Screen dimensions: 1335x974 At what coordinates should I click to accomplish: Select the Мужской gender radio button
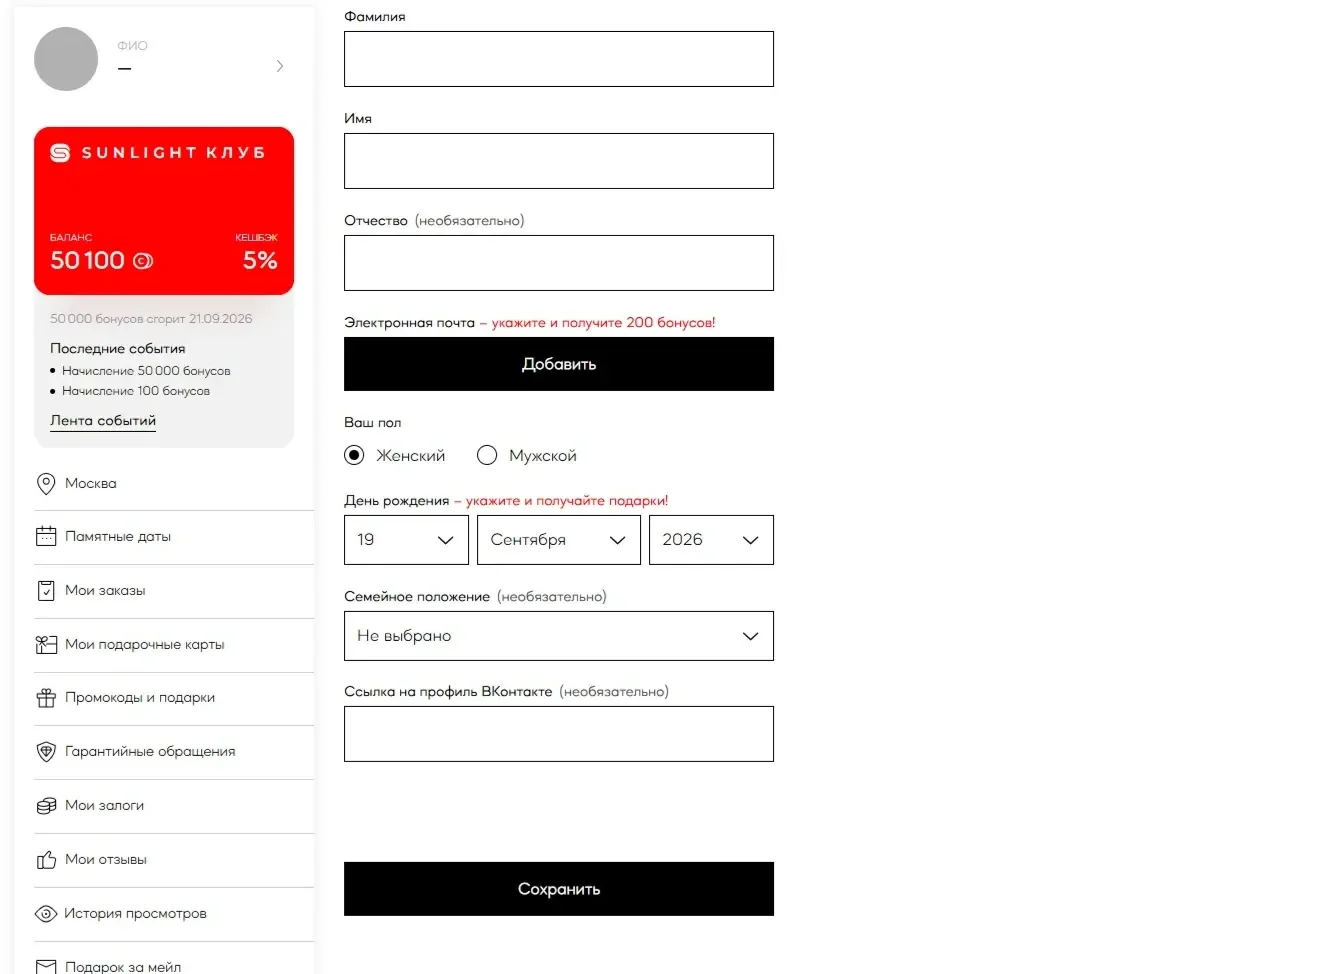[x=487, y=456]
